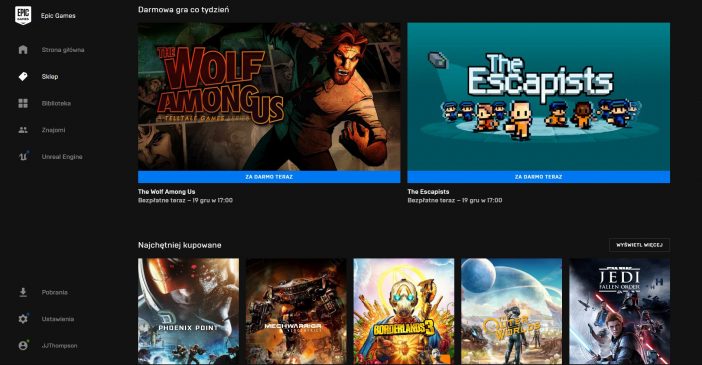Click the home icon beside Strona główna
This screenshot has width=702, height=365.
(23, 50)
